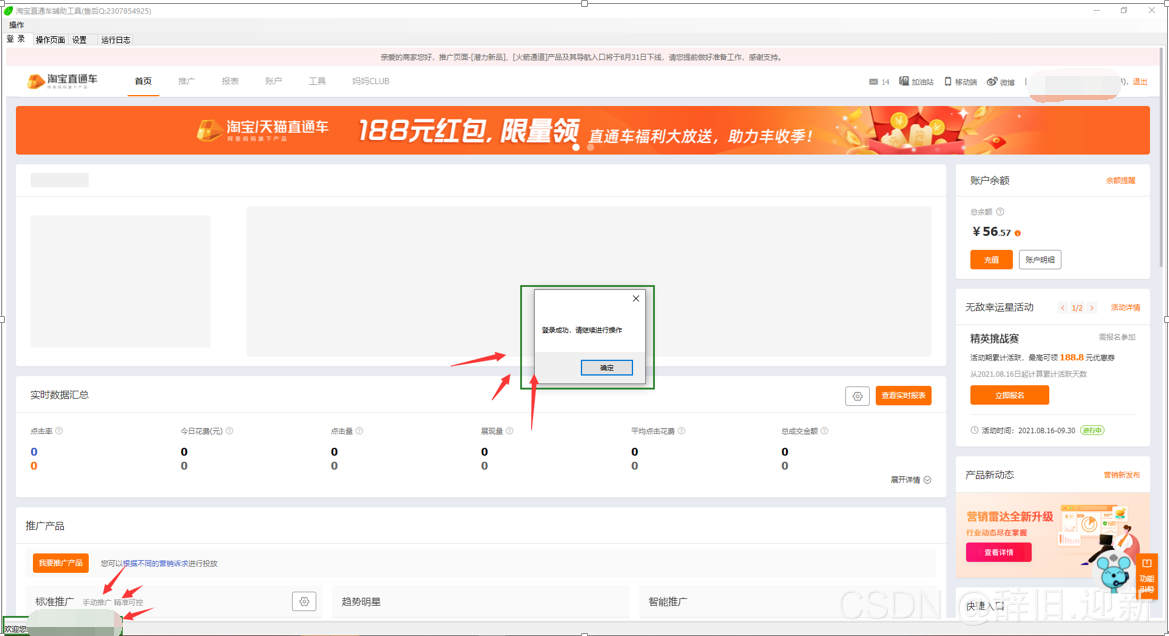Viewport: 1169px width, 636px height.
Task: Open the 营销新发布 link
Action: pos(1121,475)
